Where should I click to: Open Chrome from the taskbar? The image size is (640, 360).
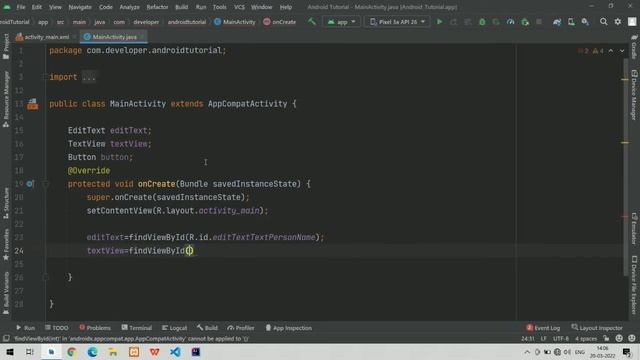(72, 352)
